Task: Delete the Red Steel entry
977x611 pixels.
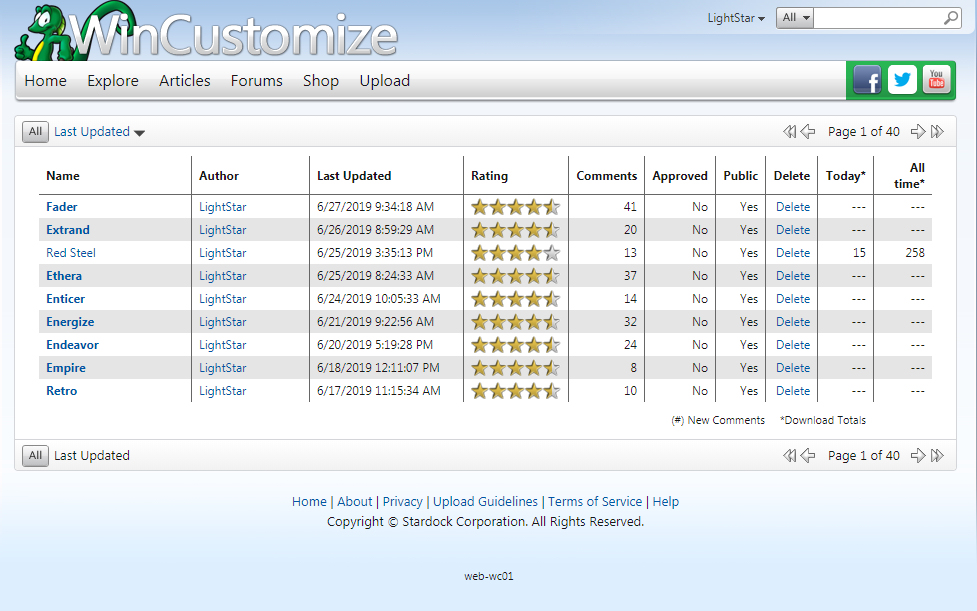Action: pos(793,253)
